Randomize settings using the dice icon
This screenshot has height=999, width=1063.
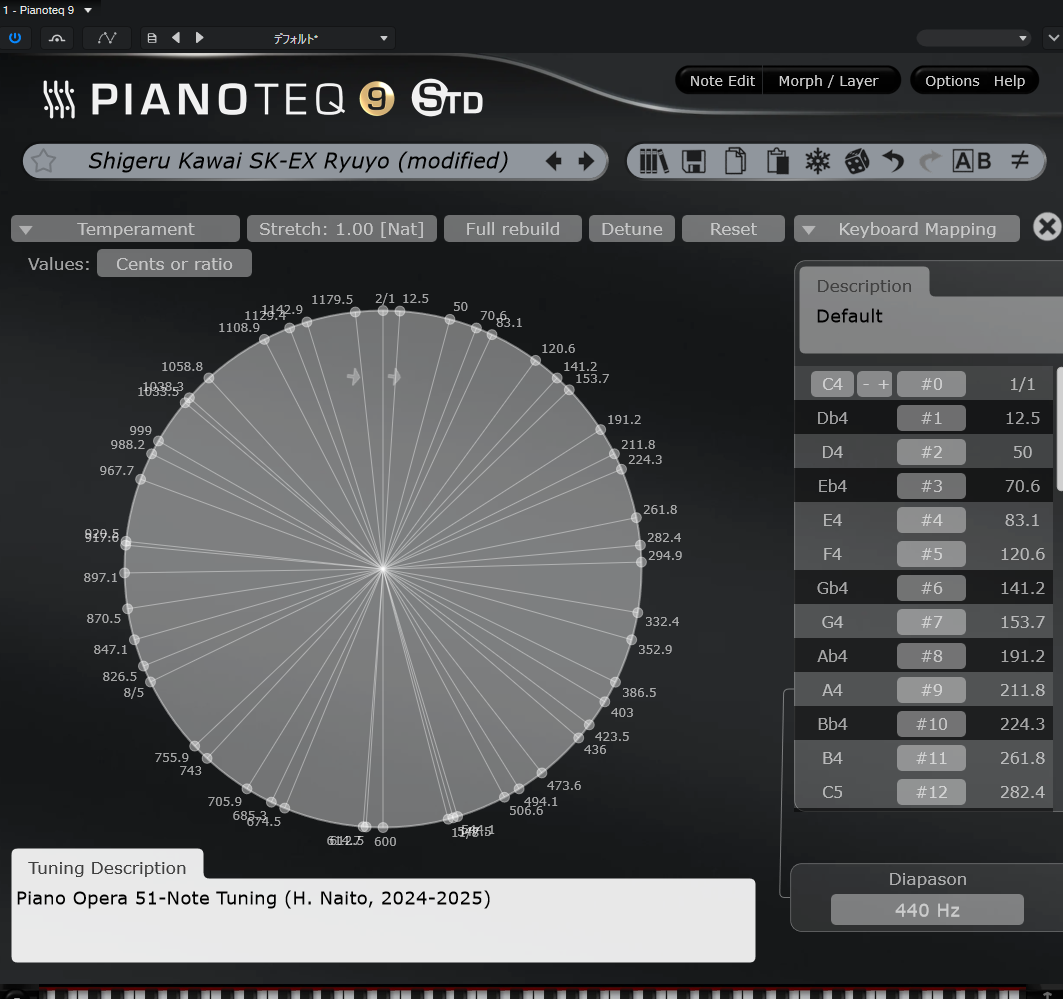[860, 160]
